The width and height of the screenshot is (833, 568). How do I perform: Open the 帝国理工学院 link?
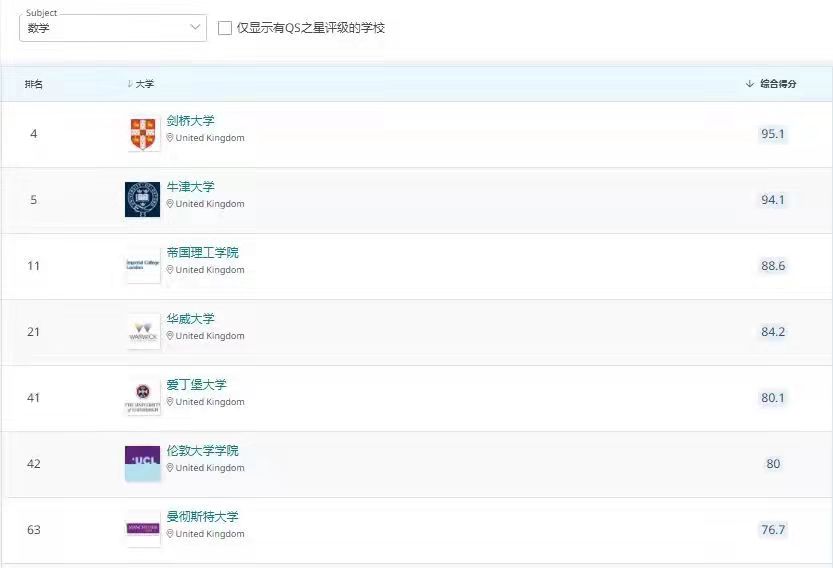click(202, 252)
